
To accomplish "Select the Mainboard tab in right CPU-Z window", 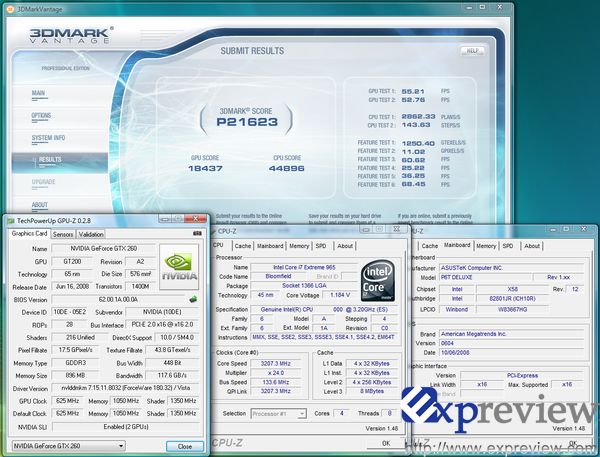I will pyautogui.click(x=457, y=245).
